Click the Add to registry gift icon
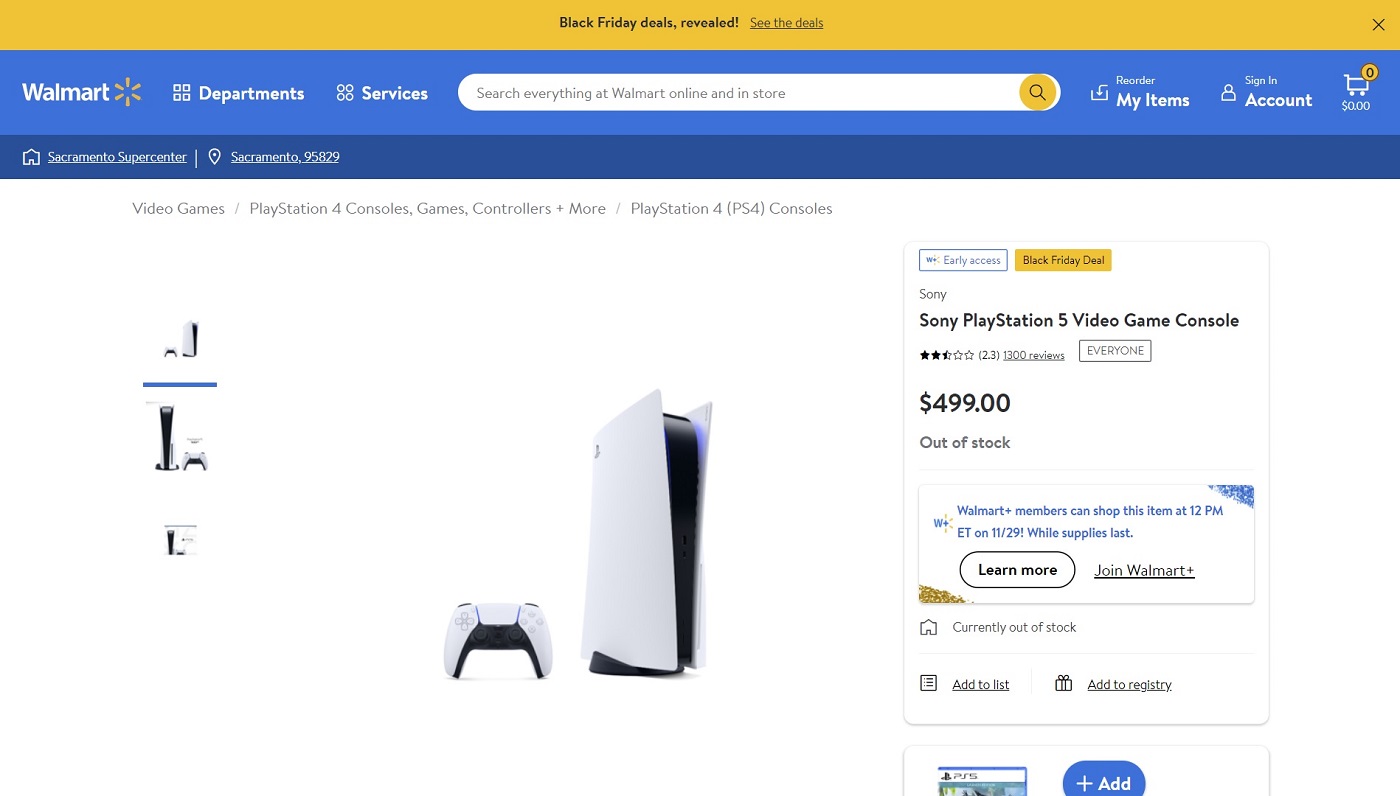The image size is (1400, 796). [x=1063, y=683]
